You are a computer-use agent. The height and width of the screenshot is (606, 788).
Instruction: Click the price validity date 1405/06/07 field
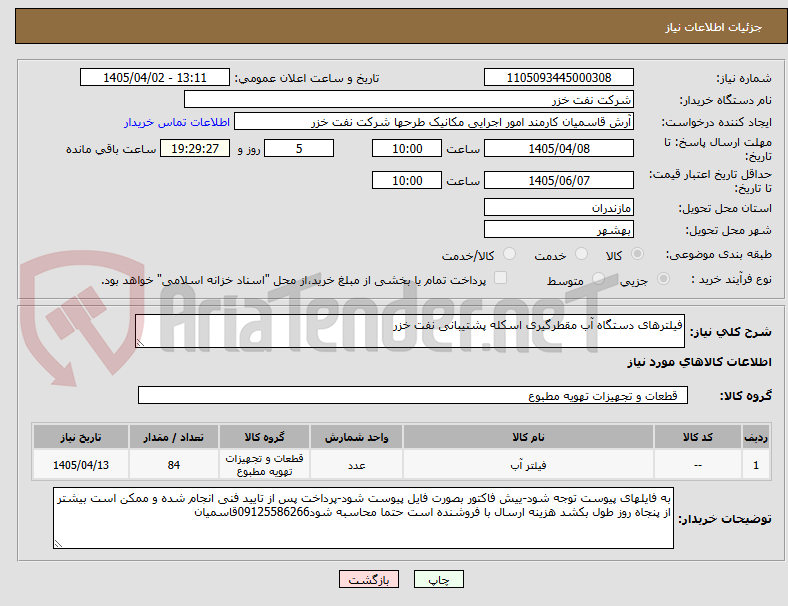pyautogui.click(x=559, y=180)
